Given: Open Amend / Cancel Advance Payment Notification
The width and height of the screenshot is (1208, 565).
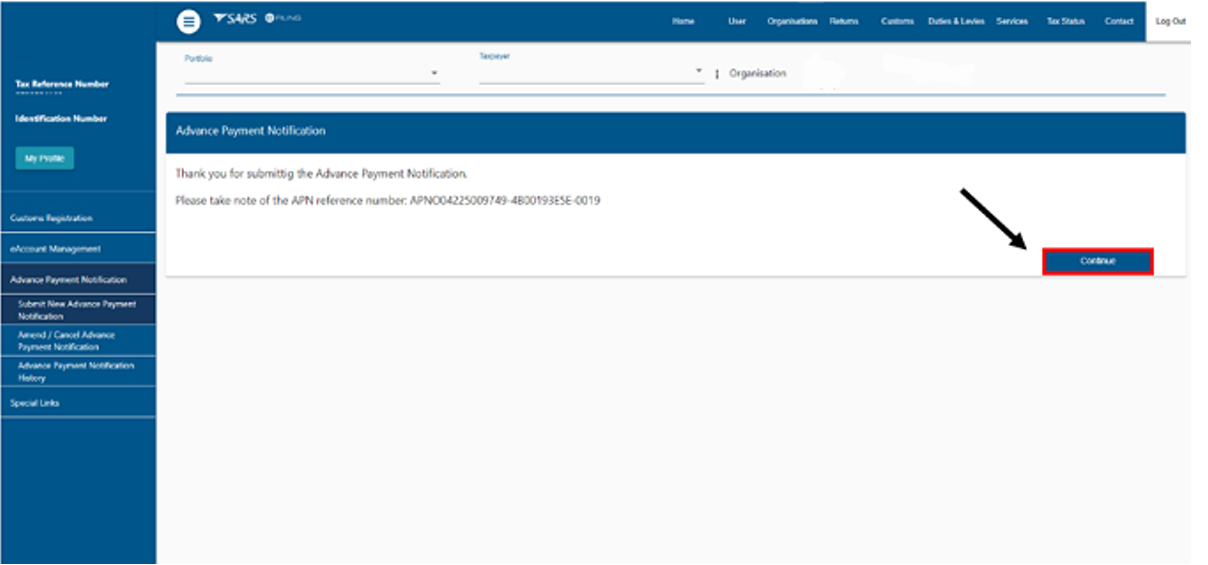Looking at the screenshot, I should [66, 341].
